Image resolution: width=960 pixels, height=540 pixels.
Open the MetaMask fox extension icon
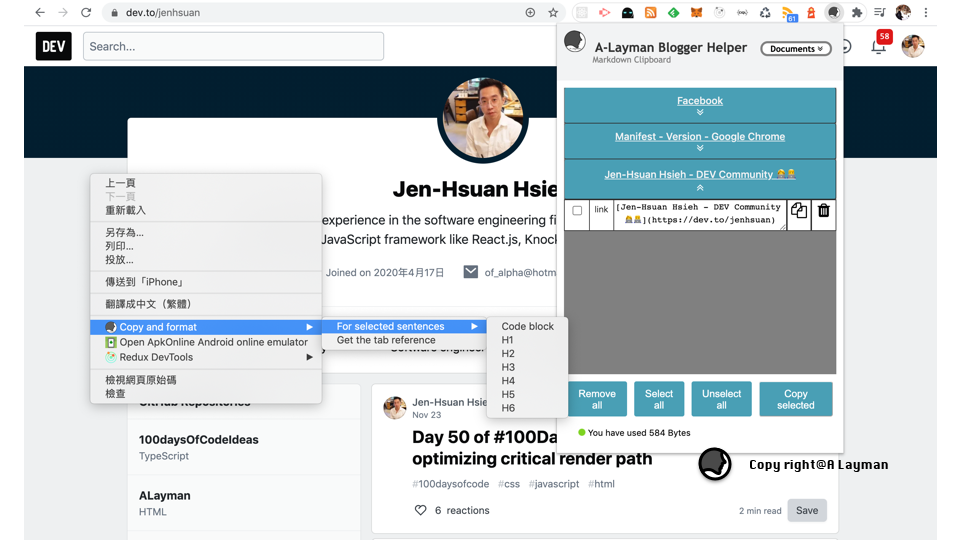pyautogui.click(x=696, y=12)
